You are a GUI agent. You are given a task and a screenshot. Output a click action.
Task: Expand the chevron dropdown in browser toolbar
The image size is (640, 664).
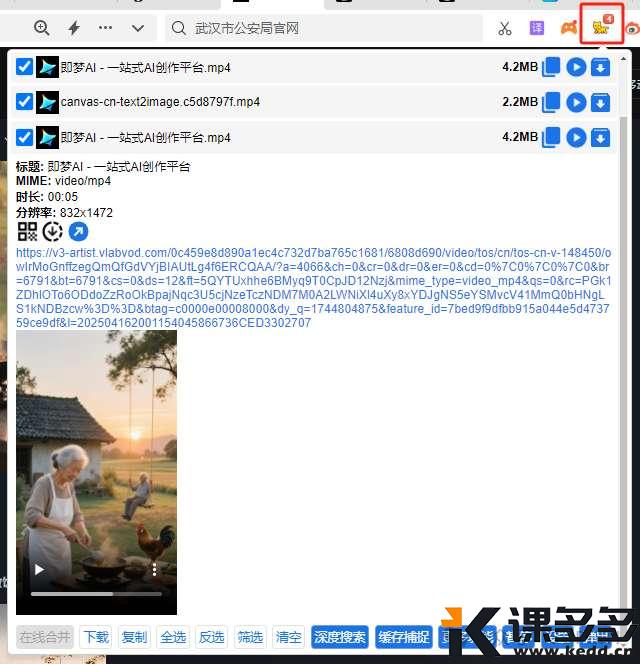138,28
